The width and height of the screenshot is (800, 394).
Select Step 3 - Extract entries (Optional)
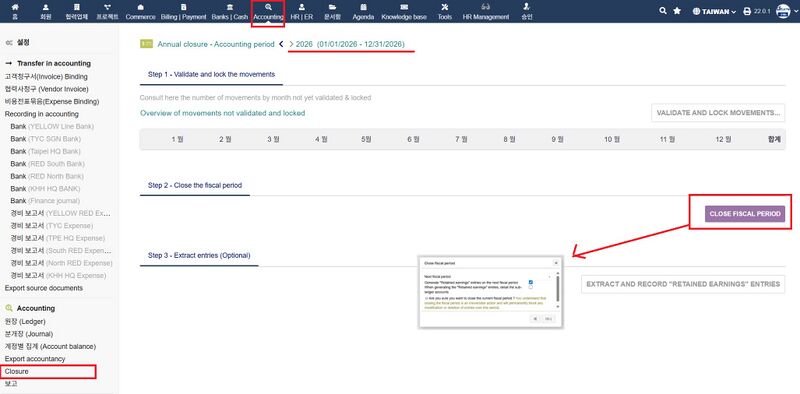(x=199, y=255)
